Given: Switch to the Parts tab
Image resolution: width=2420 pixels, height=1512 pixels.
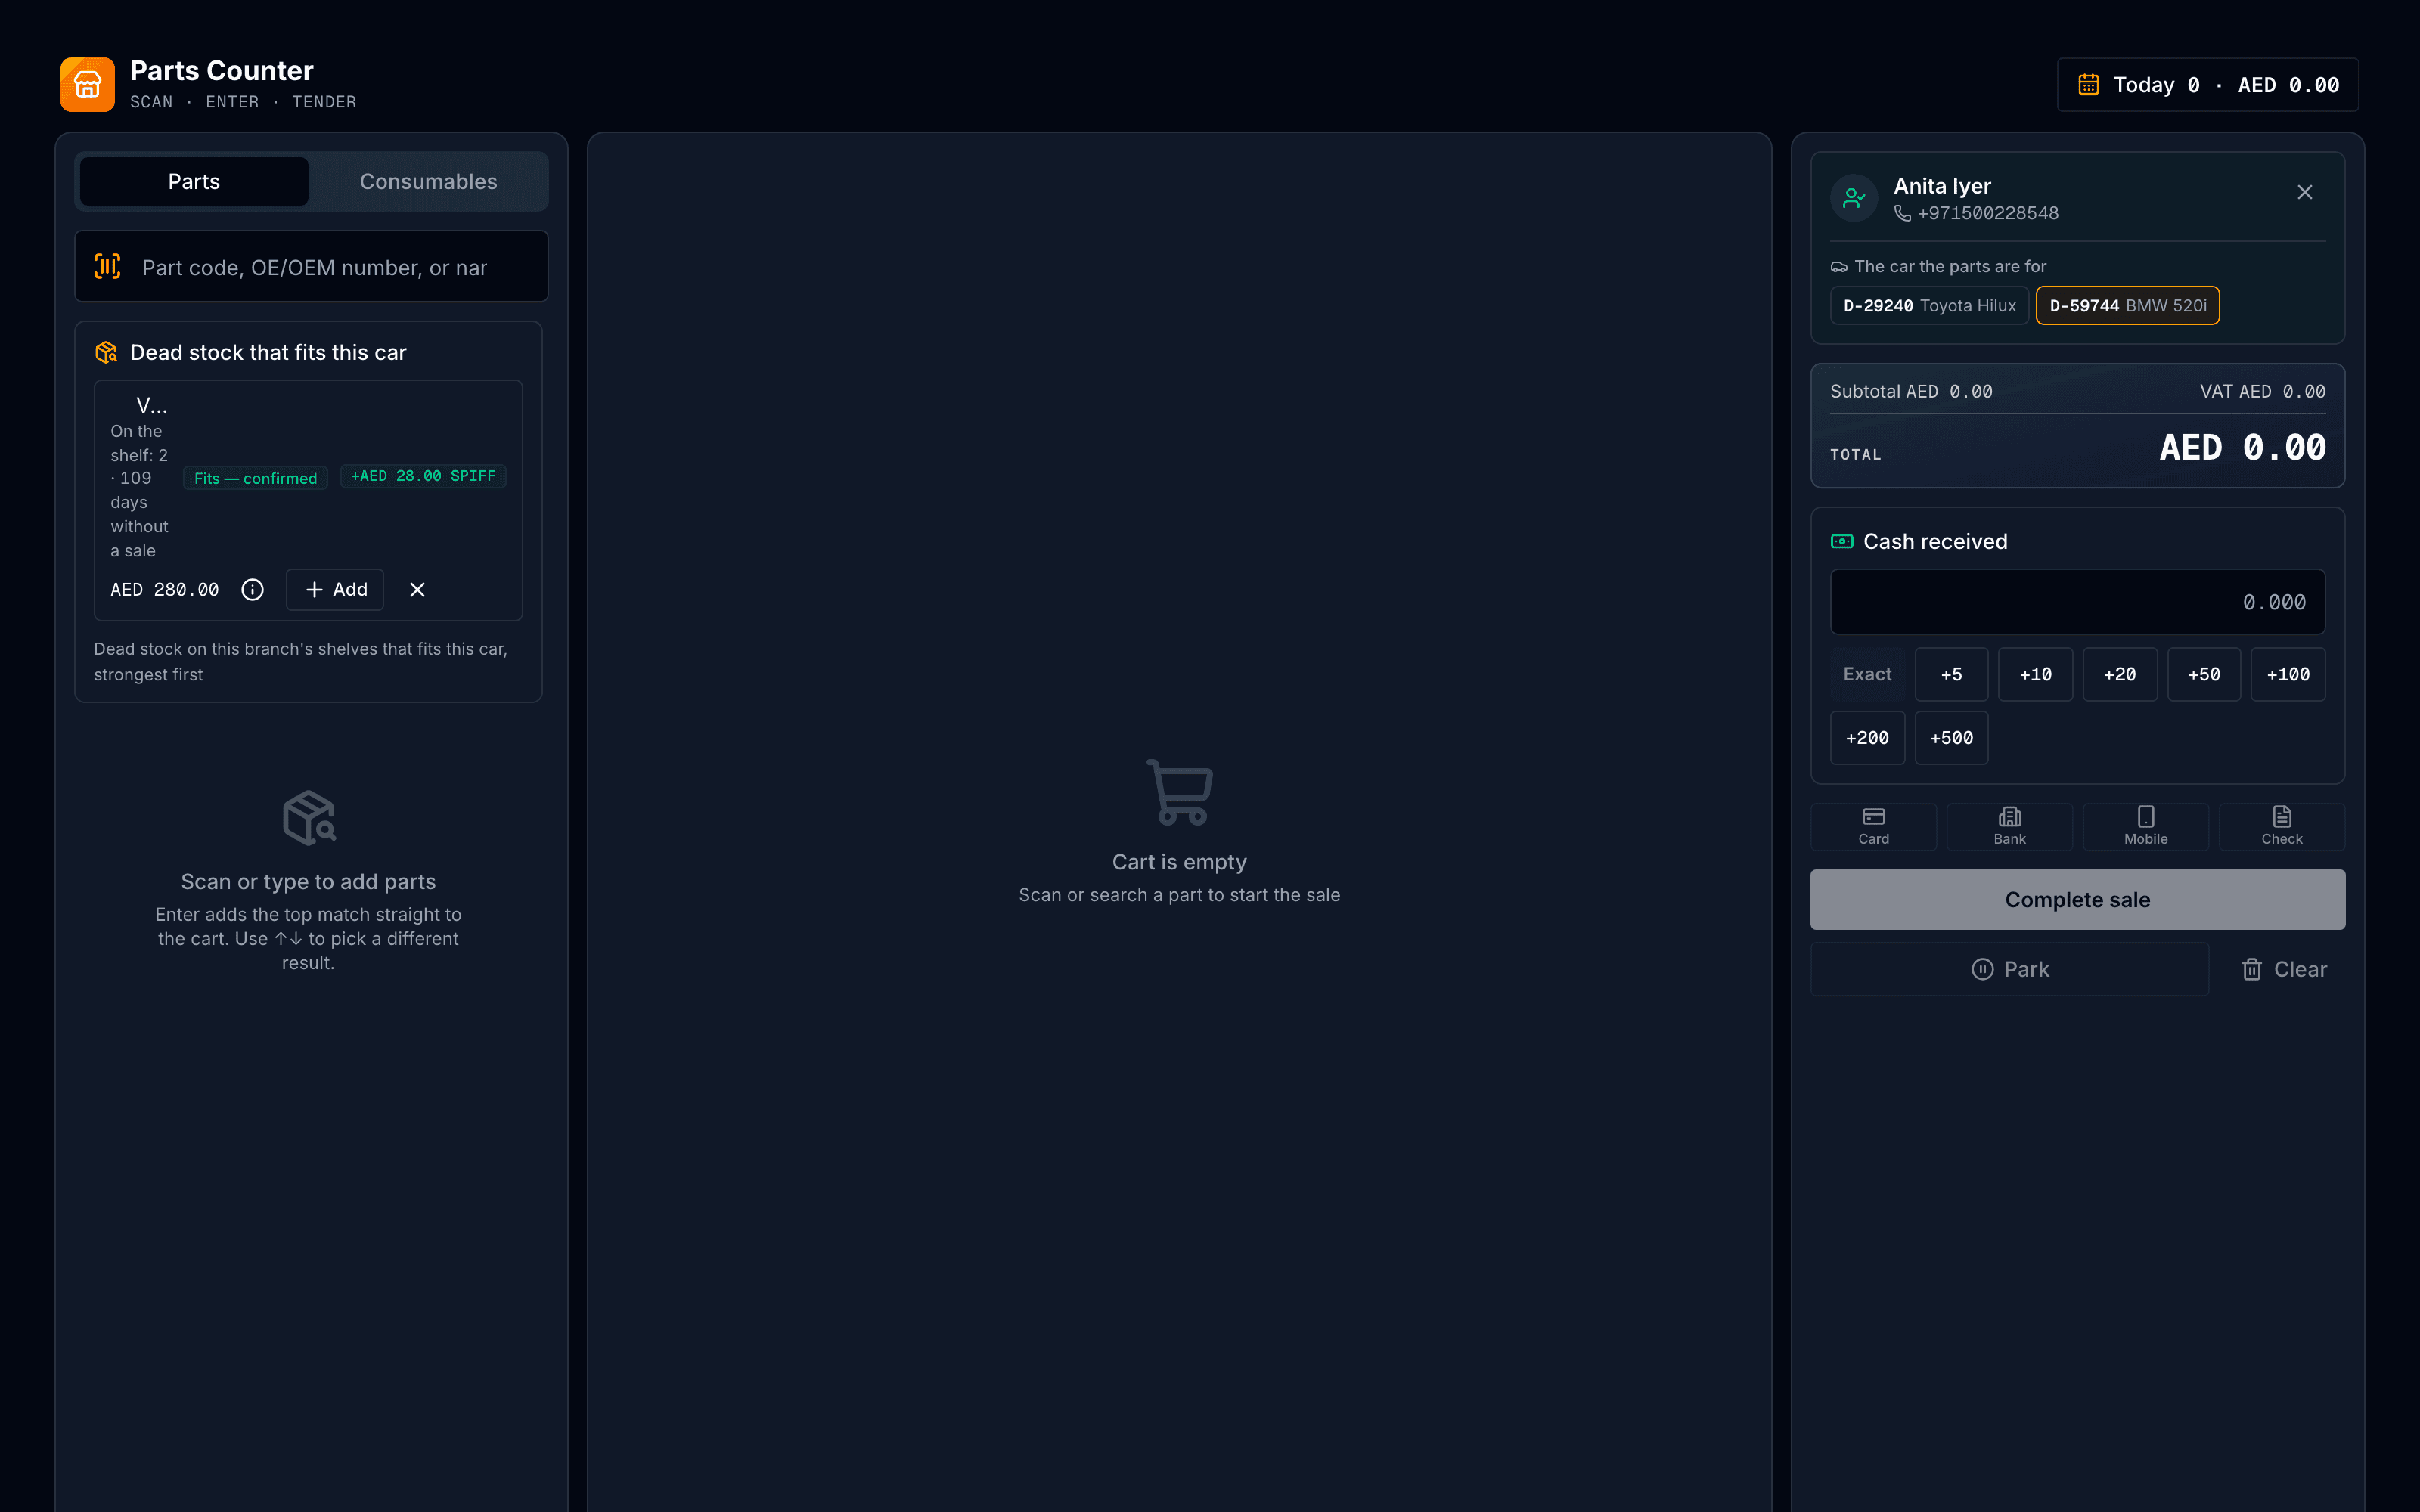Looking at the screenshot, I should coord(194,181).
